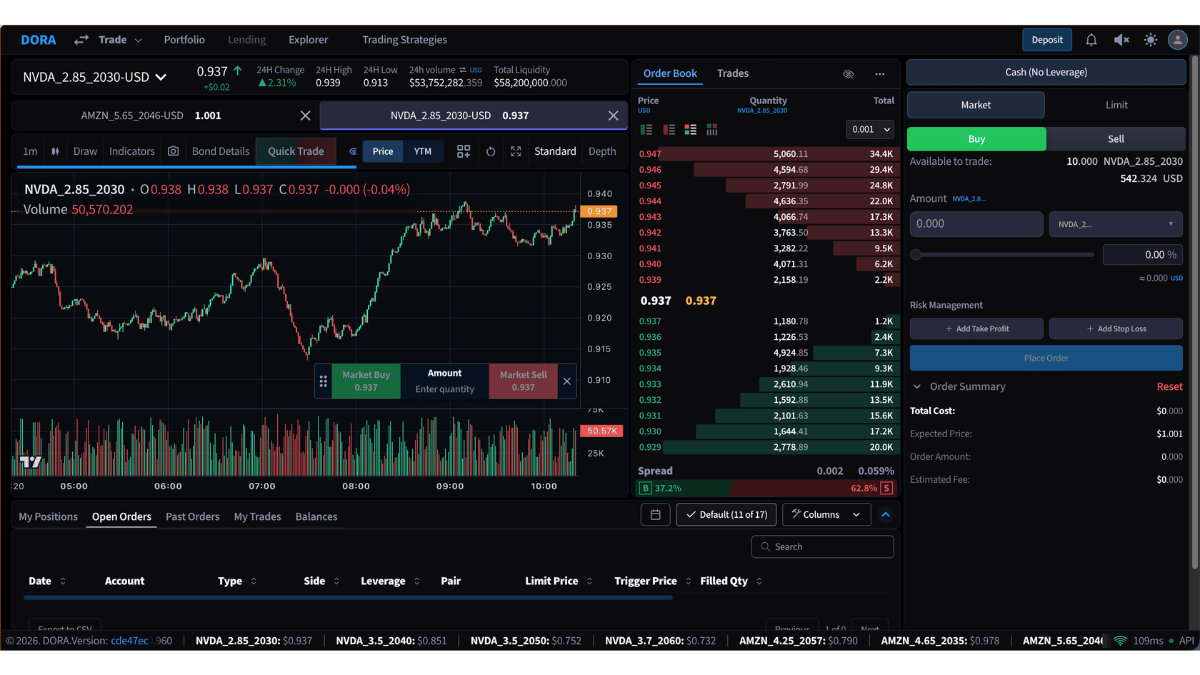Select Standard chart view
The height and width of the screenshot is (675, 1200).
[555, 151]
